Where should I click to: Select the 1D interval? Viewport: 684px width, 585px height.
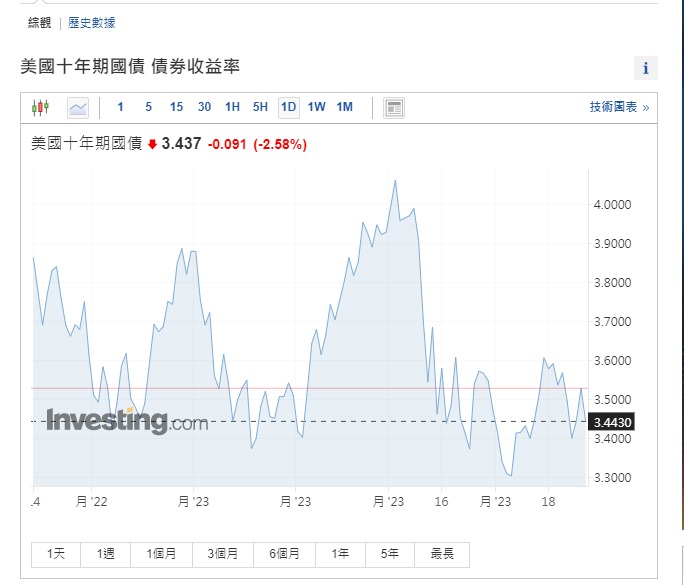click(288, 107)
